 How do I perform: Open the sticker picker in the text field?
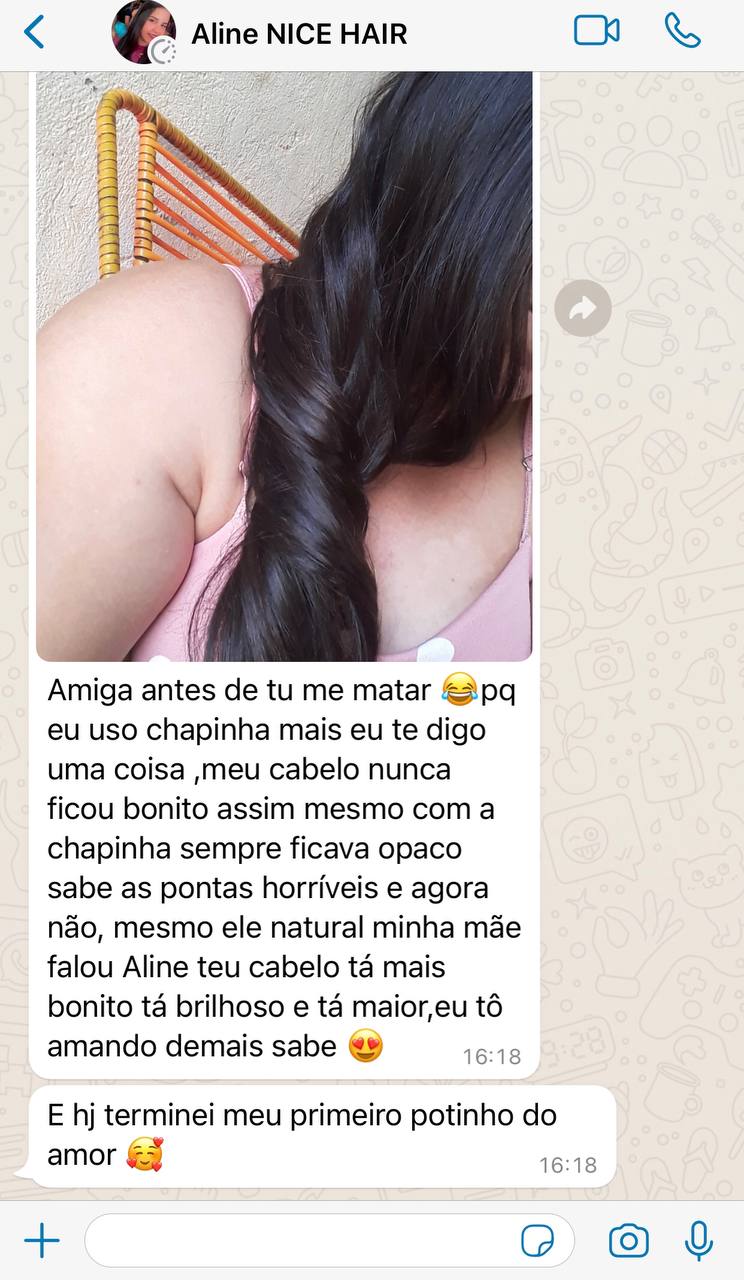tap(538, 1241)
